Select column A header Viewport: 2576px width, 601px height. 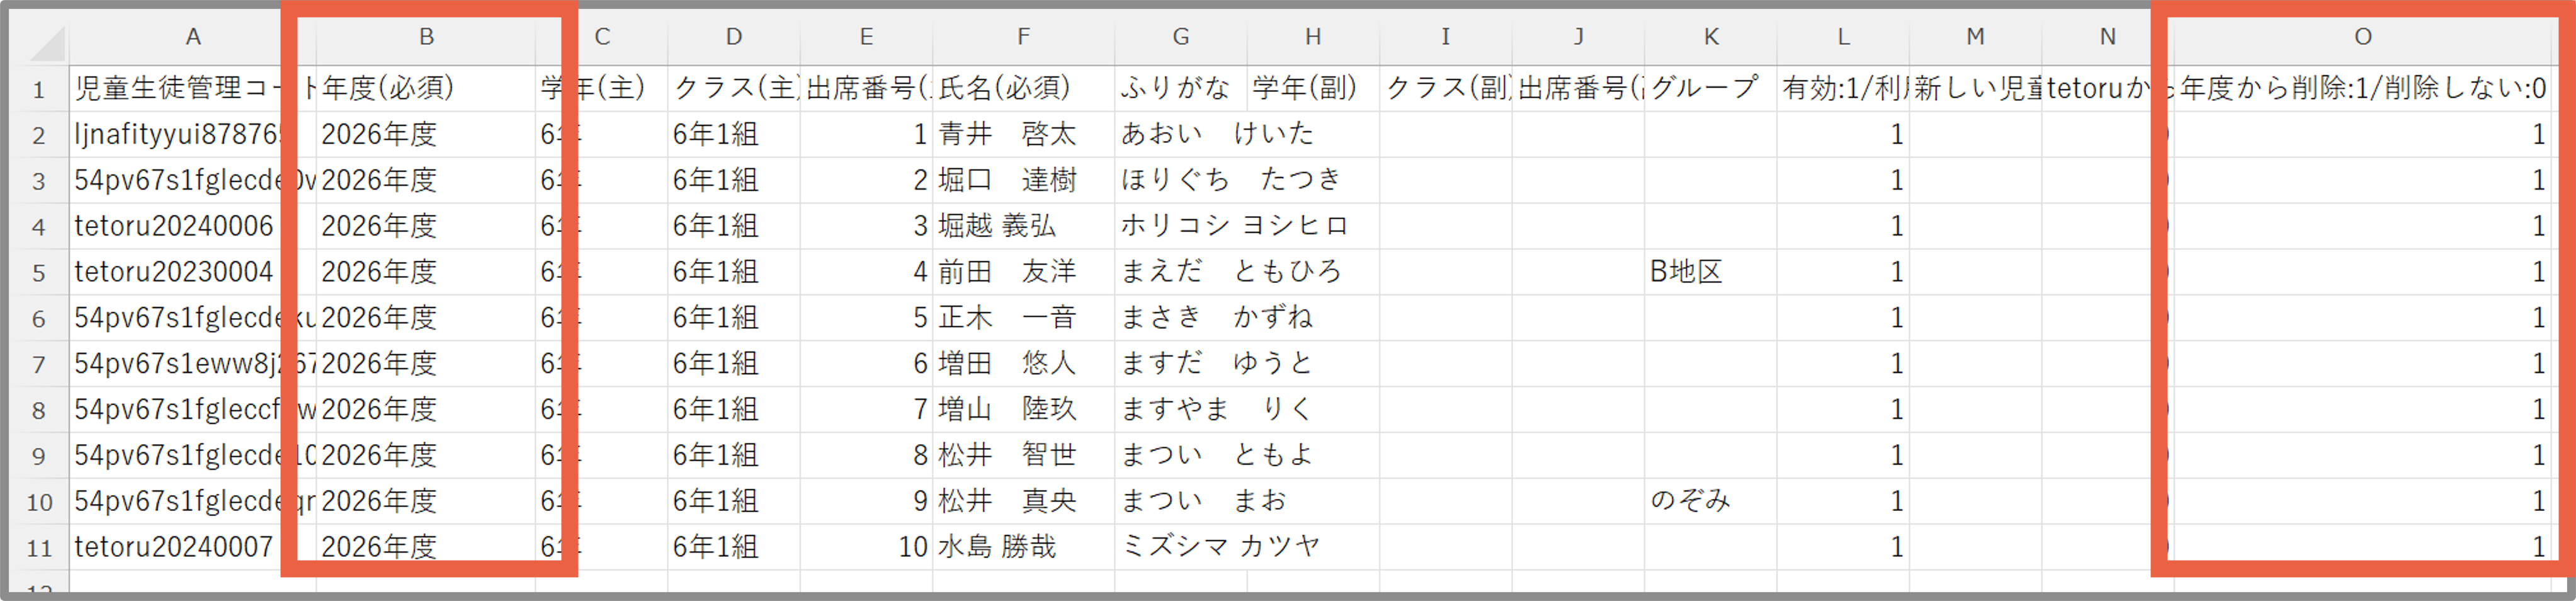click(193, 38)
